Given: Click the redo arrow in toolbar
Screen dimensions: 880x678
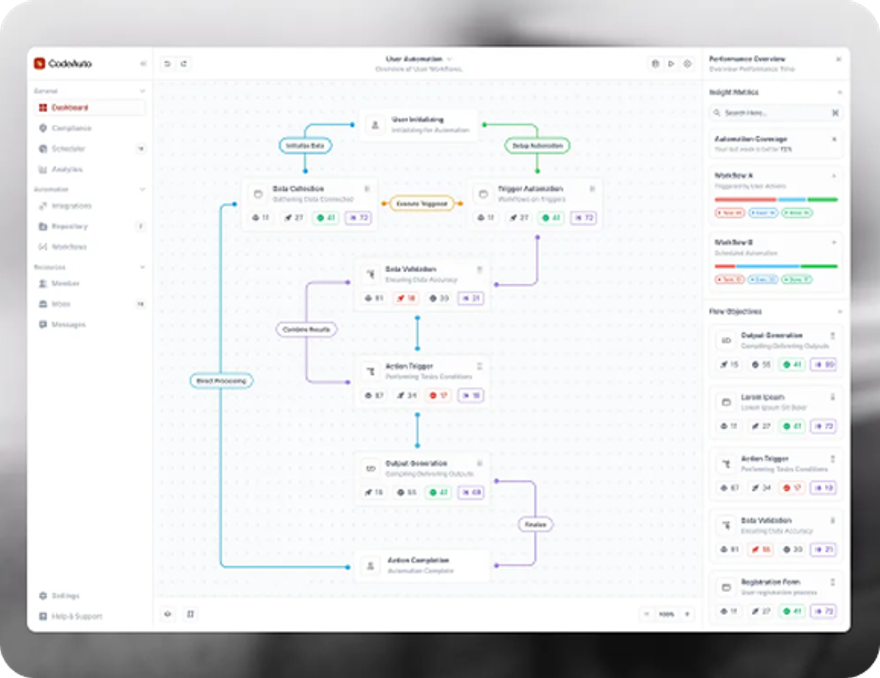Looking at the screenshot, I should click(x=184, y=63).
